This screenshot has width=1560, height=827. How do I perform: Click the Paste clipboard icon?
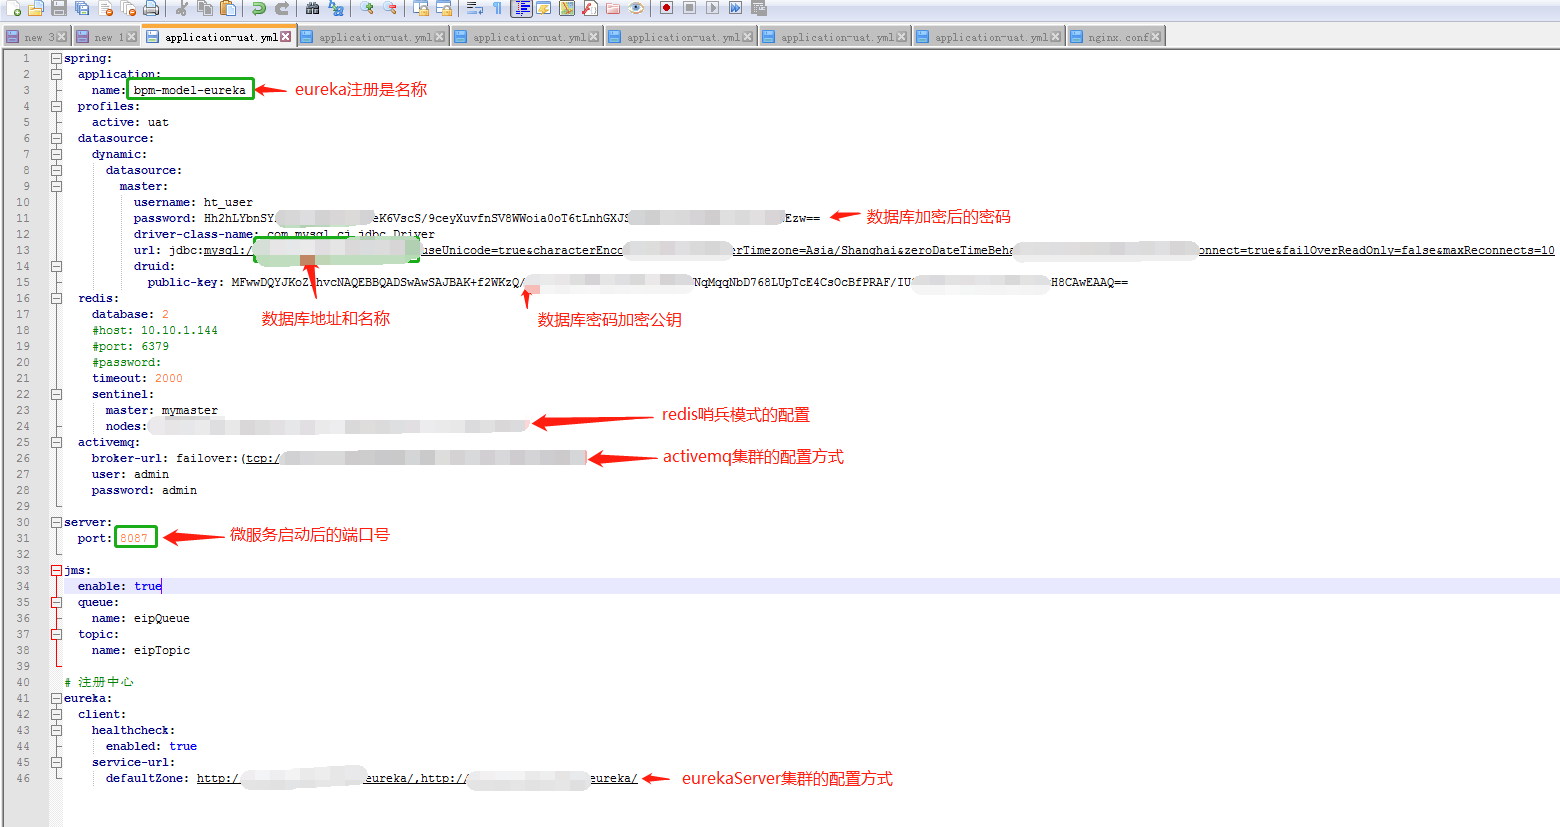click(x=228, y=8)
